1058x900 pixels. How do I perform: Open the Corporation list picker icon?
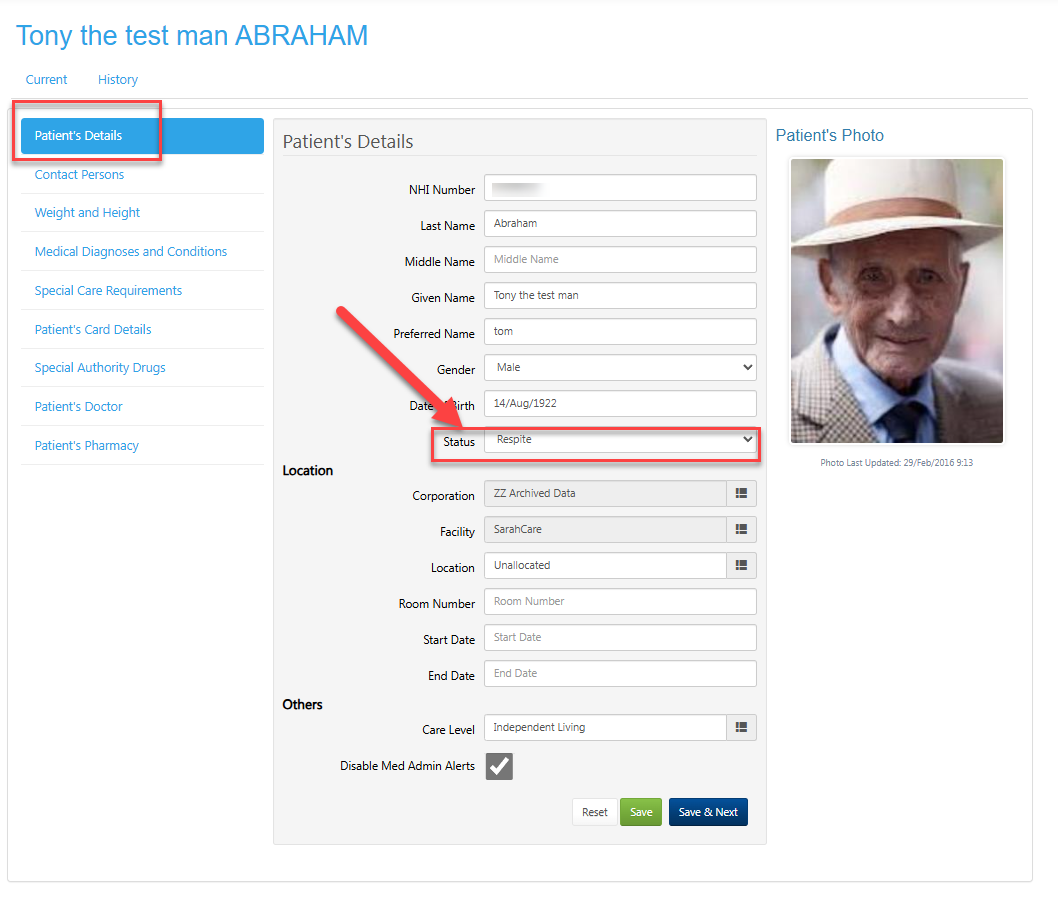coord(741,493)
